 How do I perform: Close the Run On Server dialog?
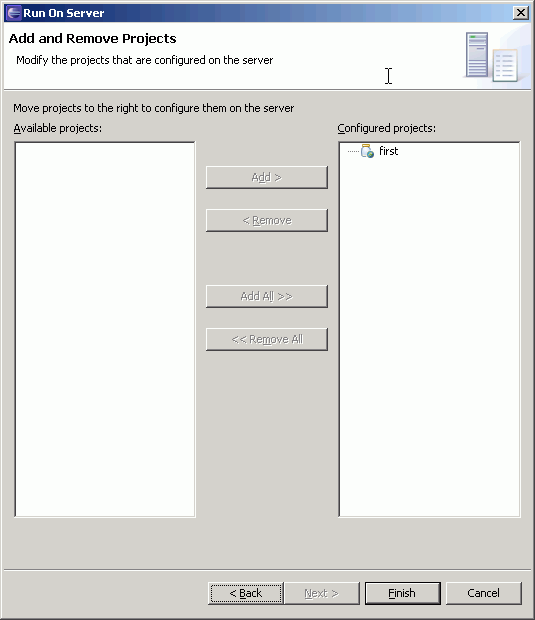pyautogui.click(x=521, y=13)
